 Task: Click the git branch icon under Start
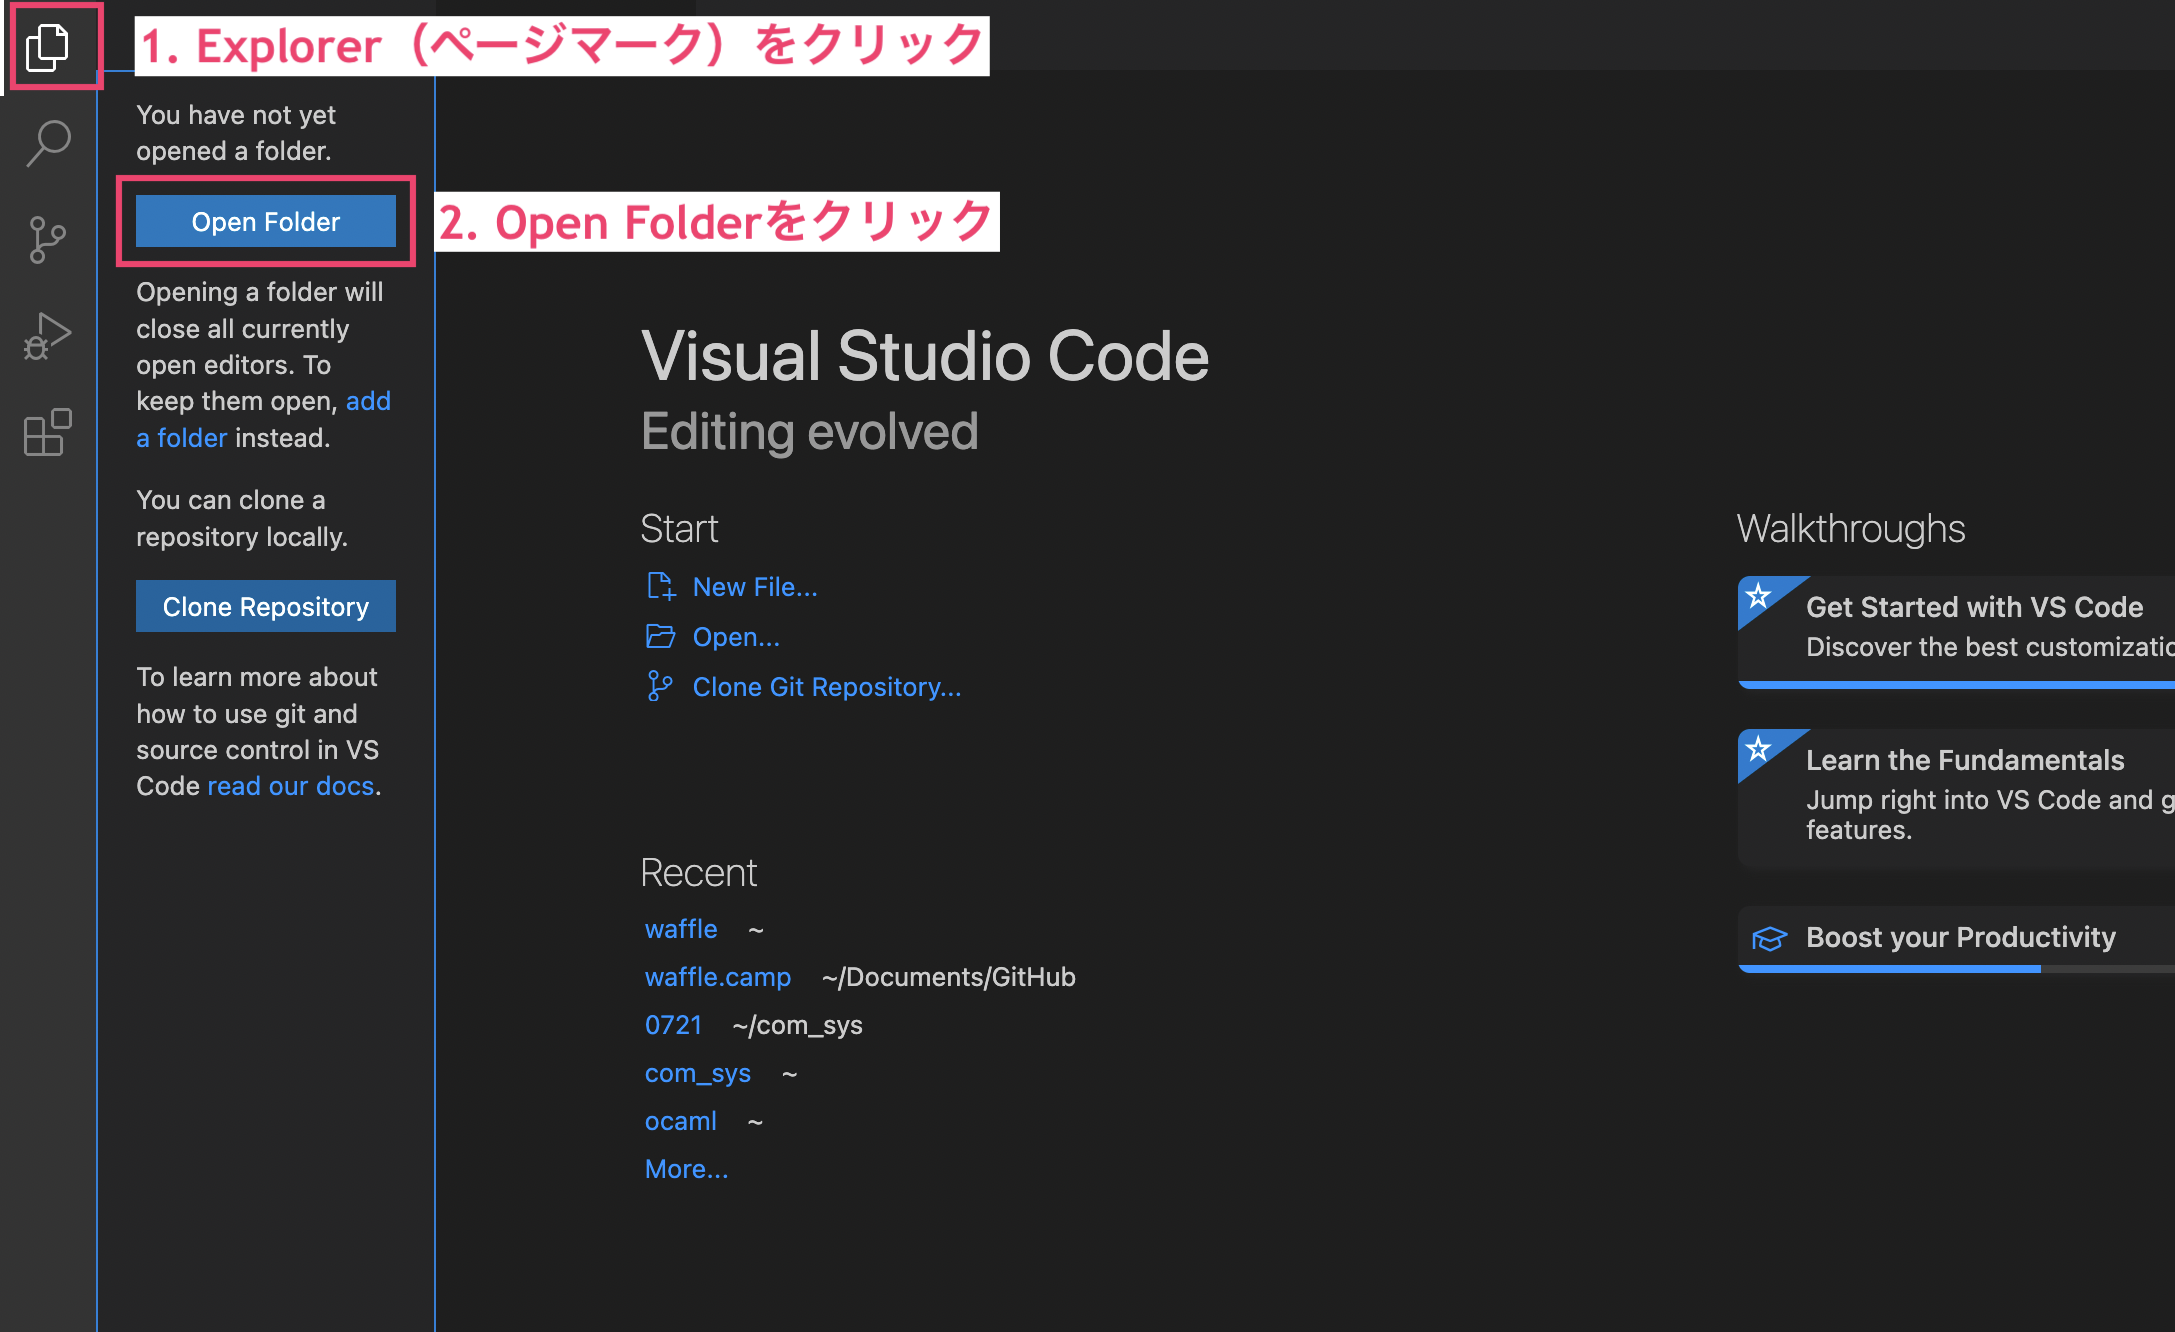point(660,687)
